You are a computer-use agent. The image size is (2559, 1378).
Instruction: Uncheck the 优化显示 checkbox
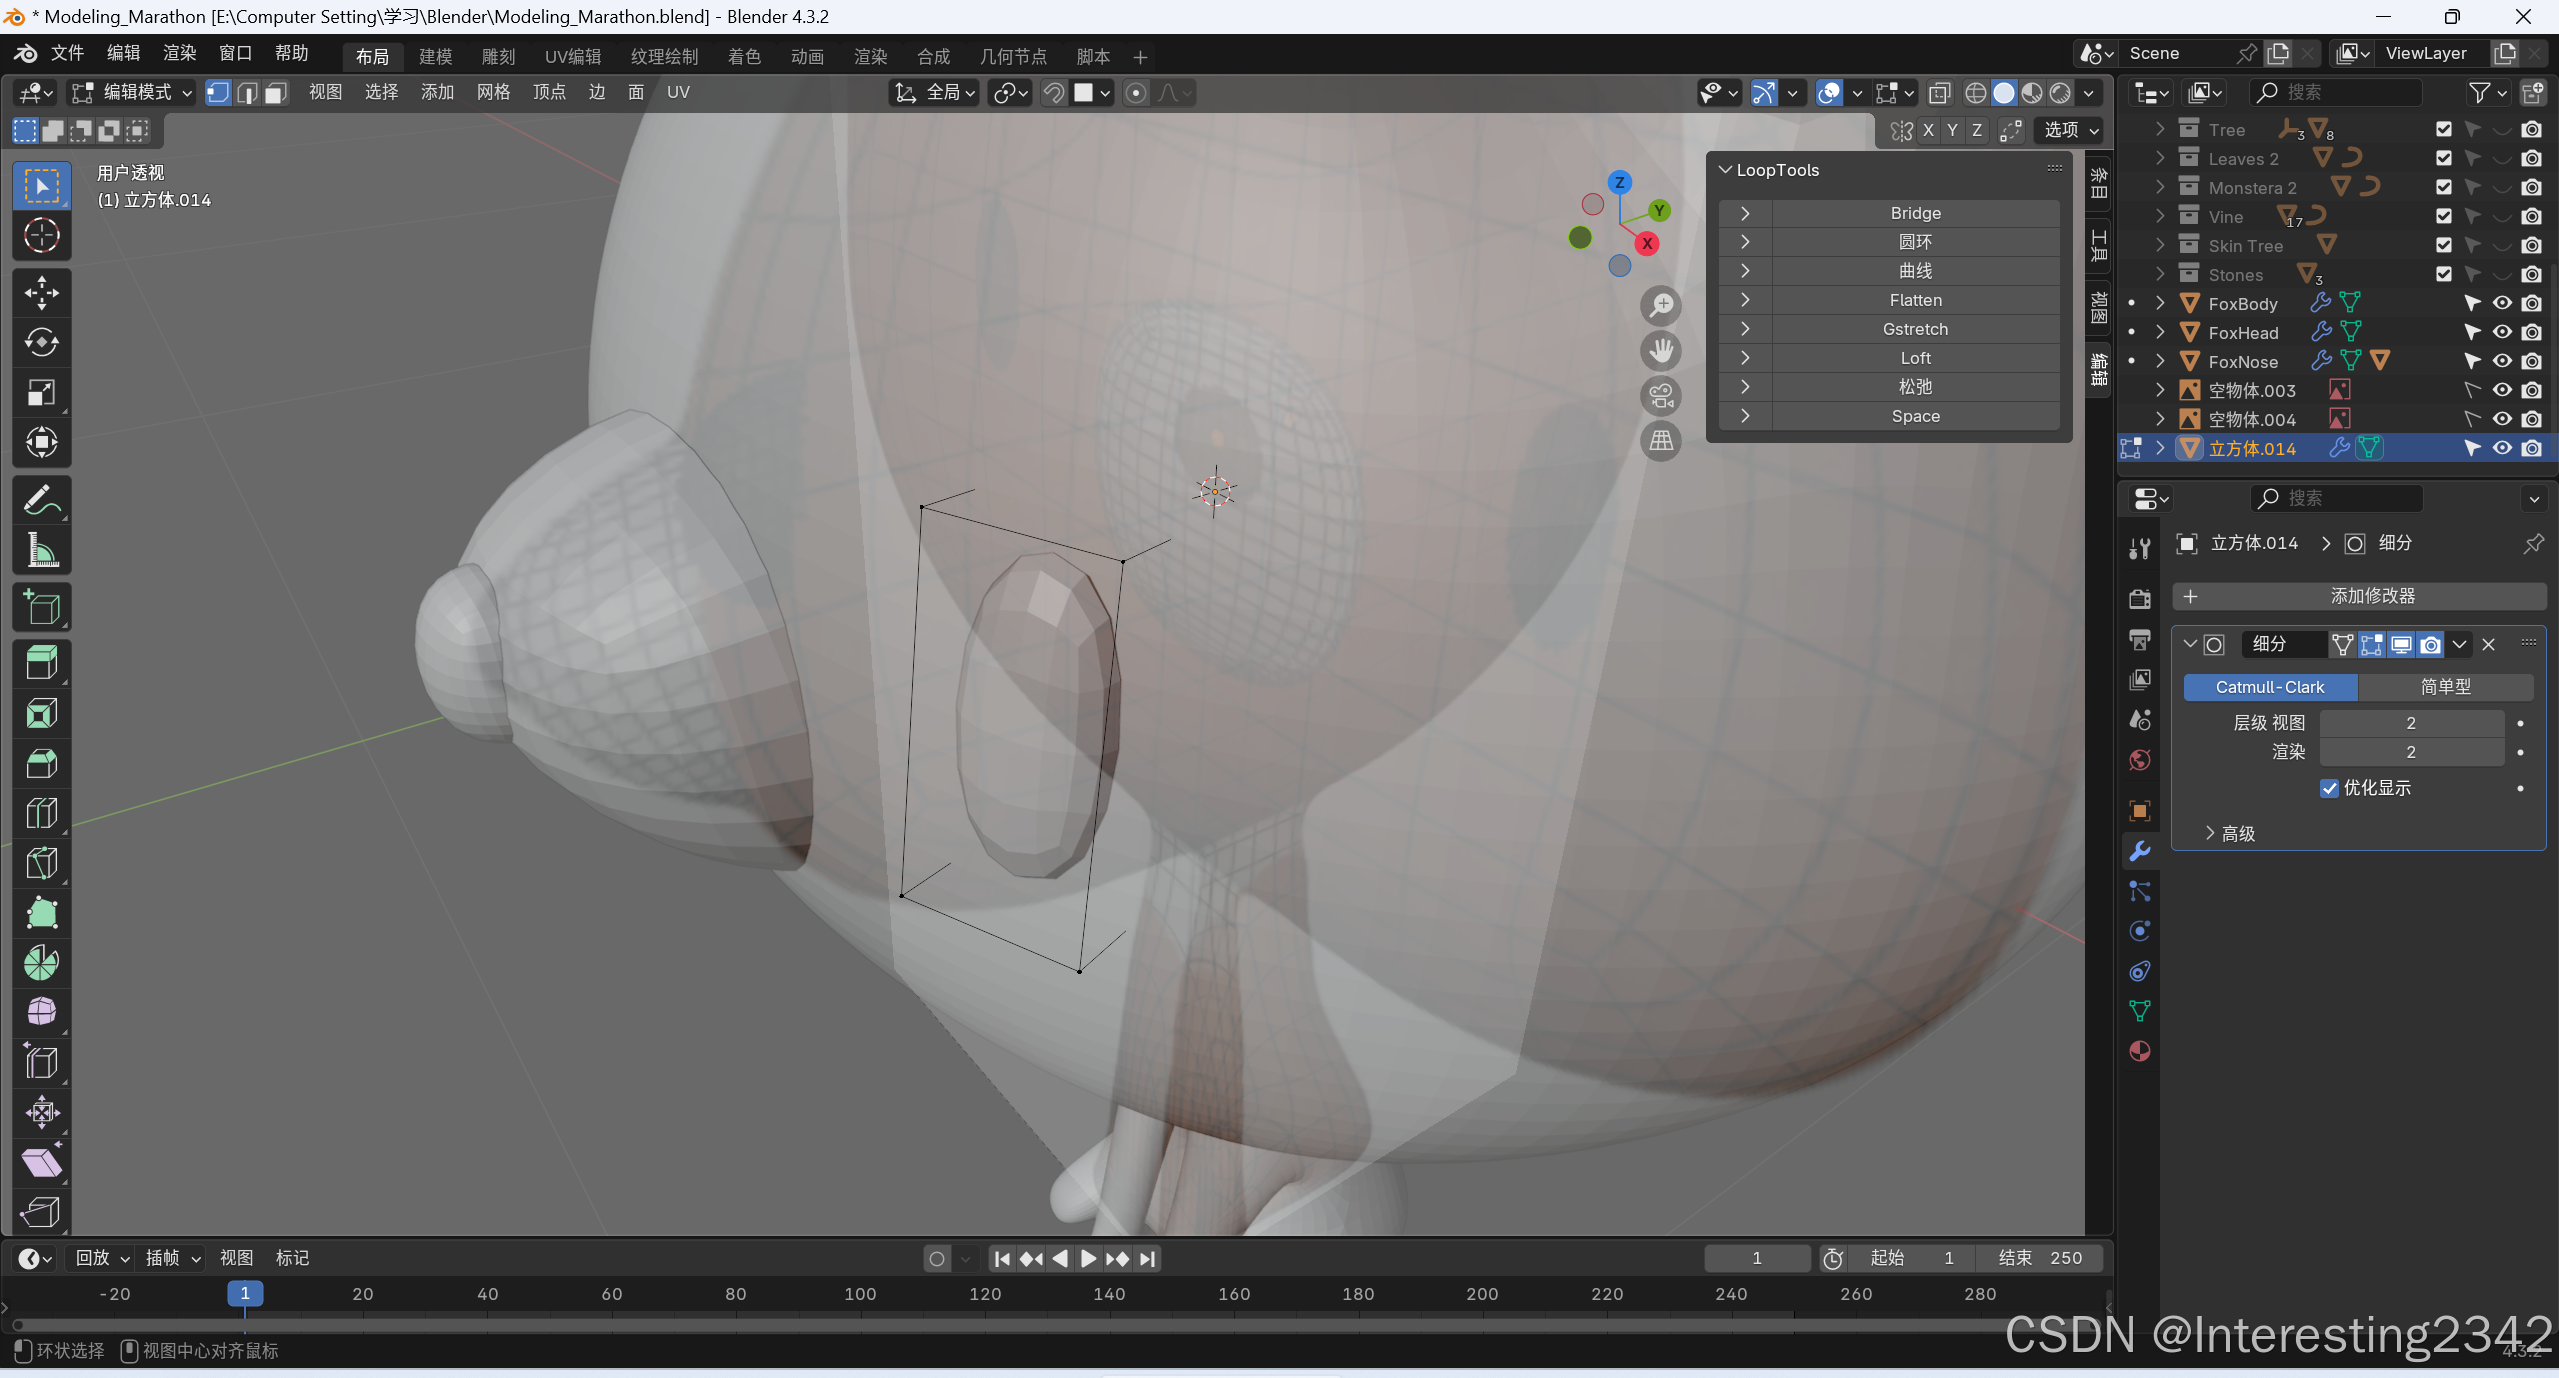click(x=2329, y=788)
